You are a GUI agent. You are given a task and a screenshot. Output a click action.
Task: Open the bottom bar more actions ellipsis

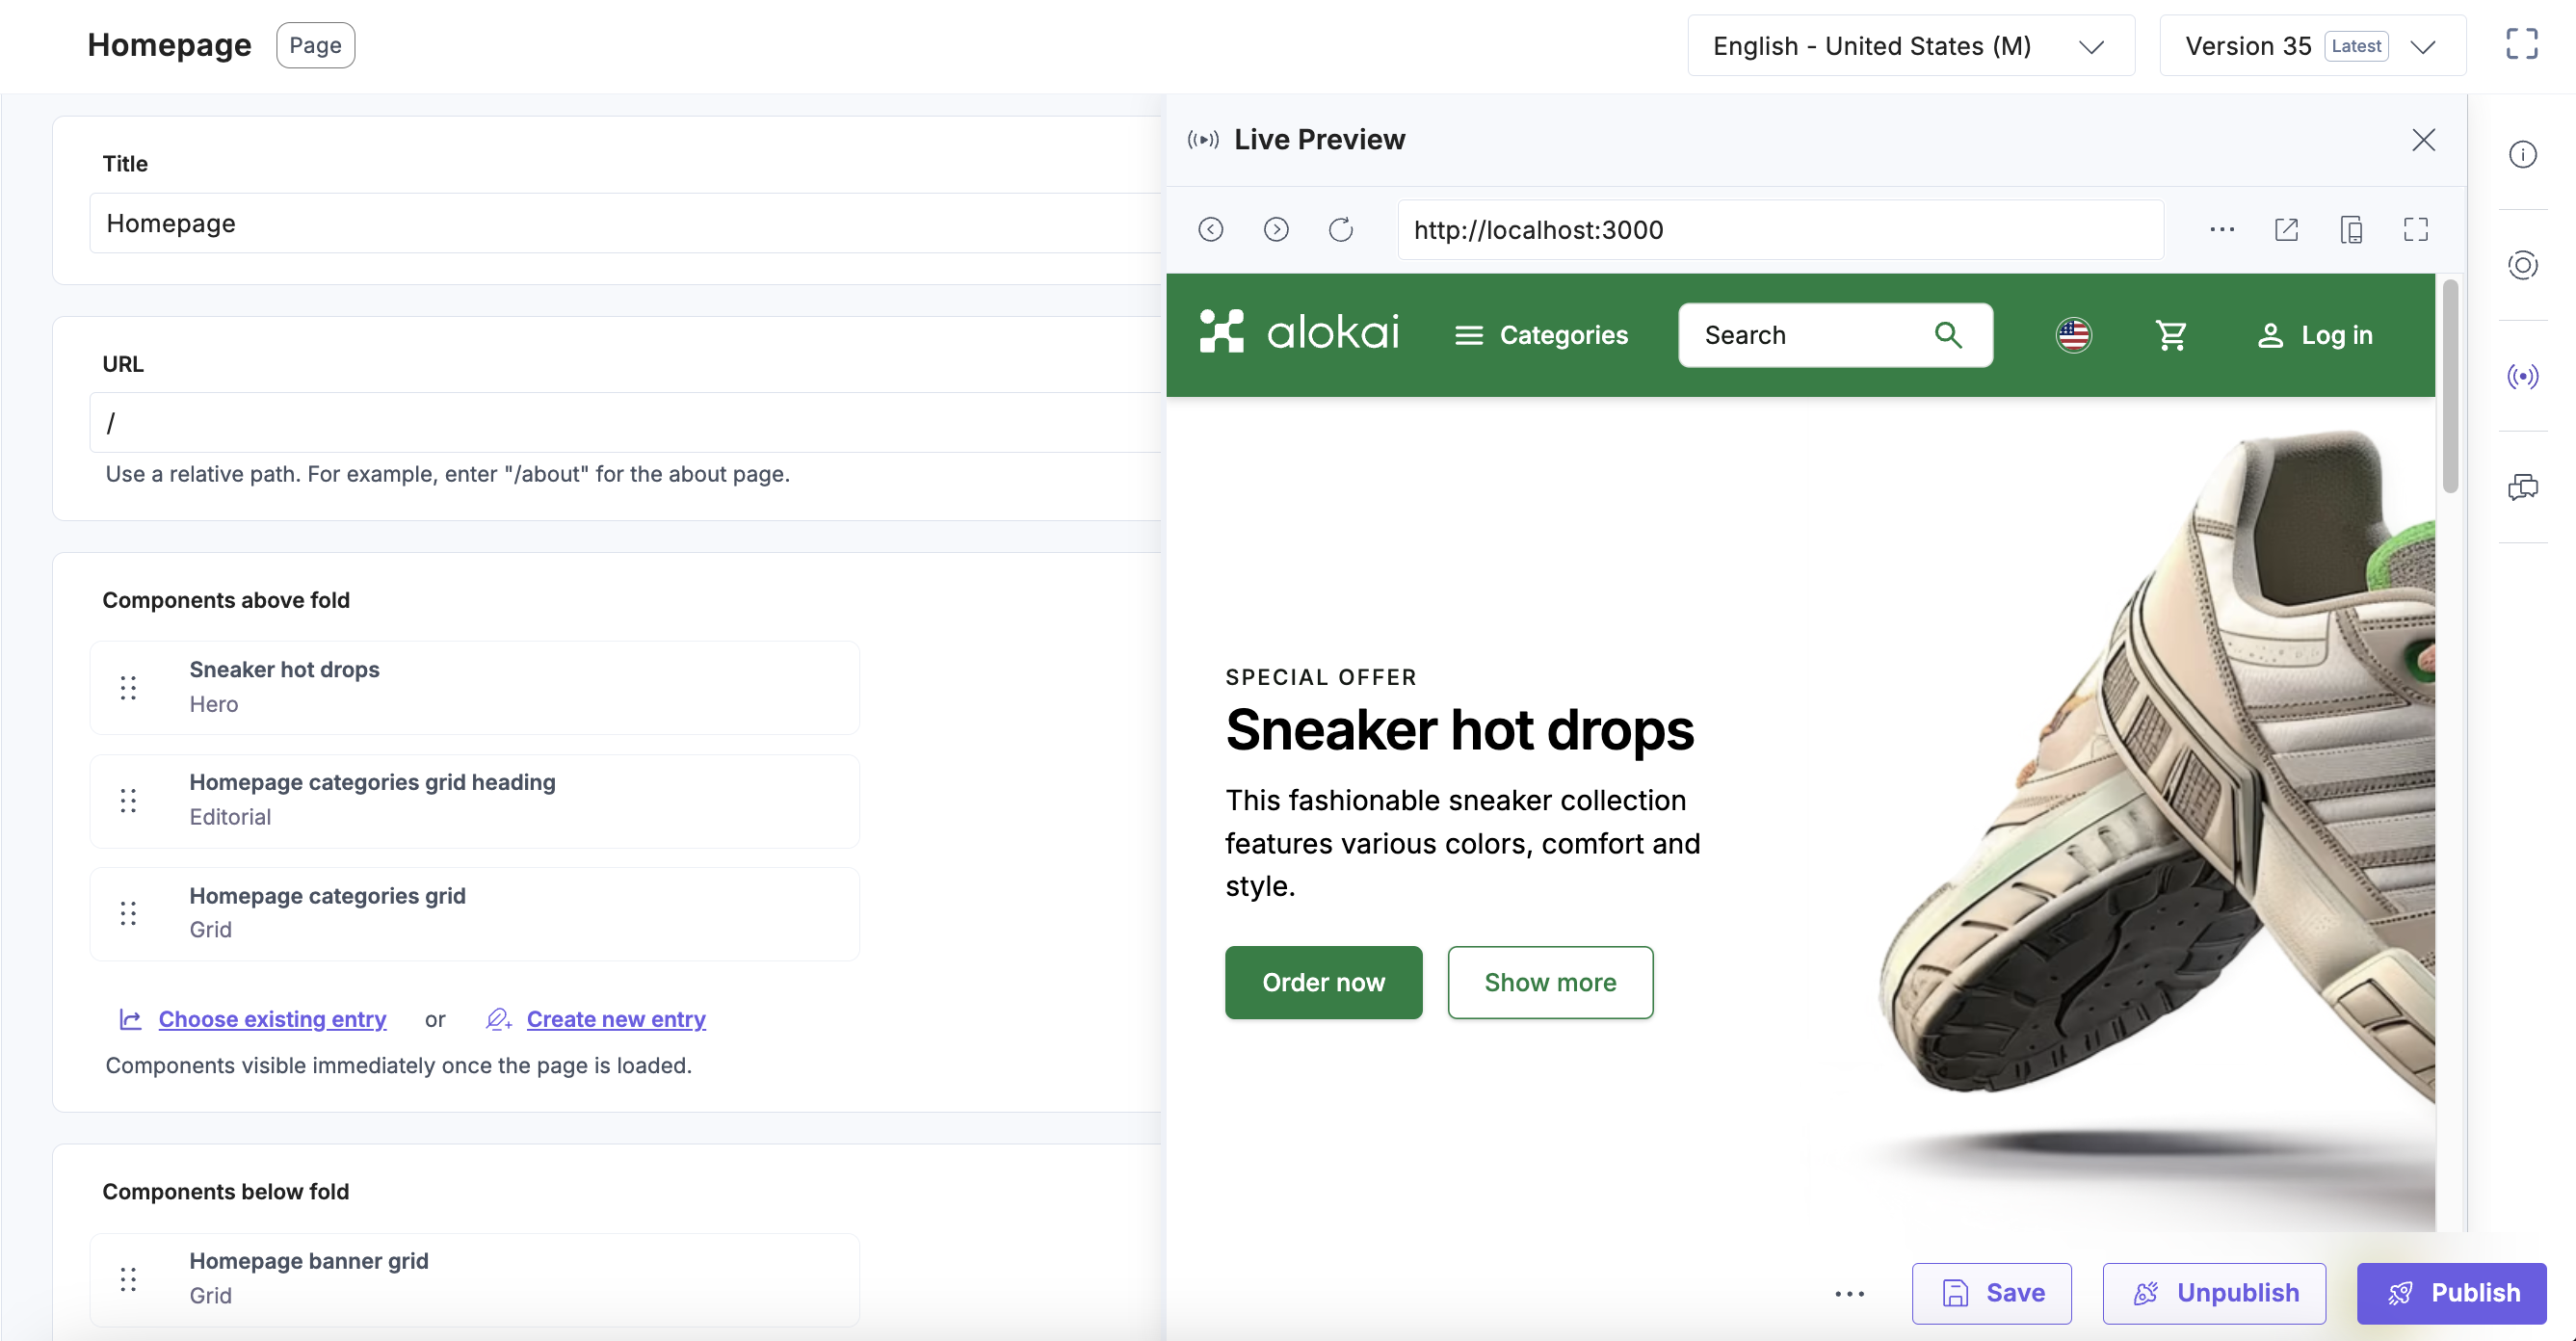(1849, 1294)
